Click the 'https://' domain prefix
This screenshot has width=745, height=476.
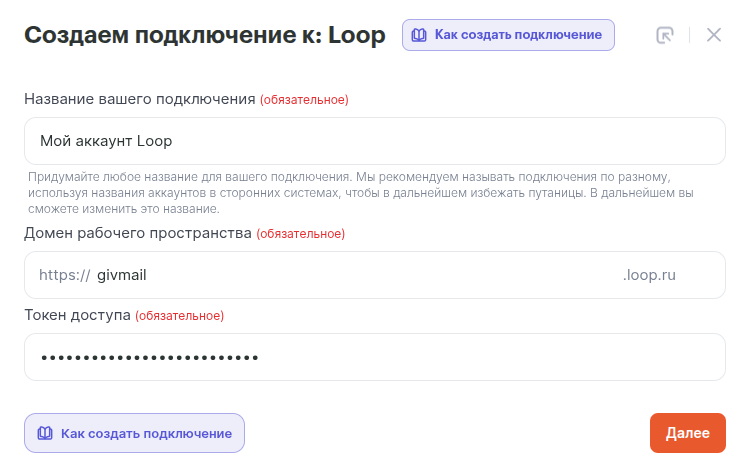[65, 275]
